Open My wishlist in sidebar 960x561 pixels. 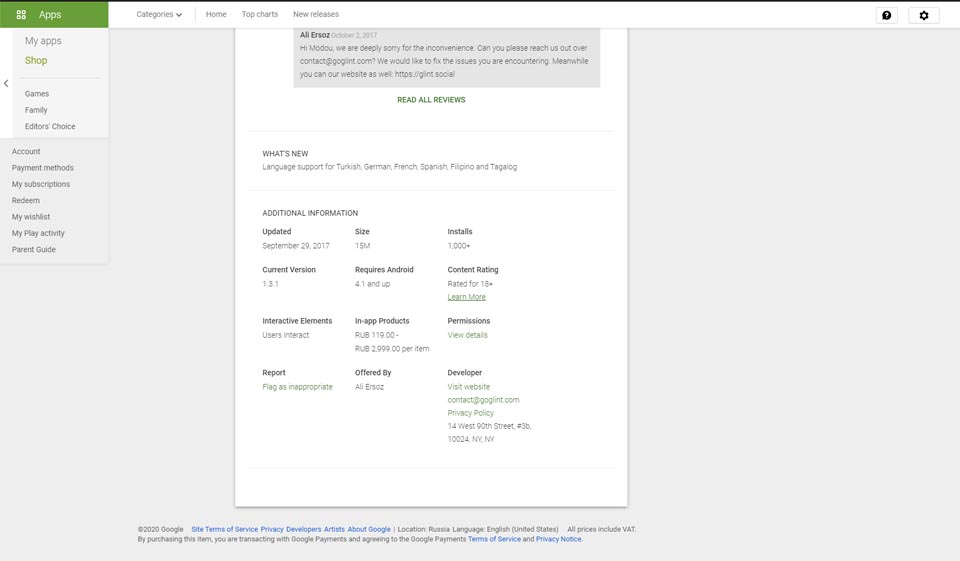click(31, 217)
